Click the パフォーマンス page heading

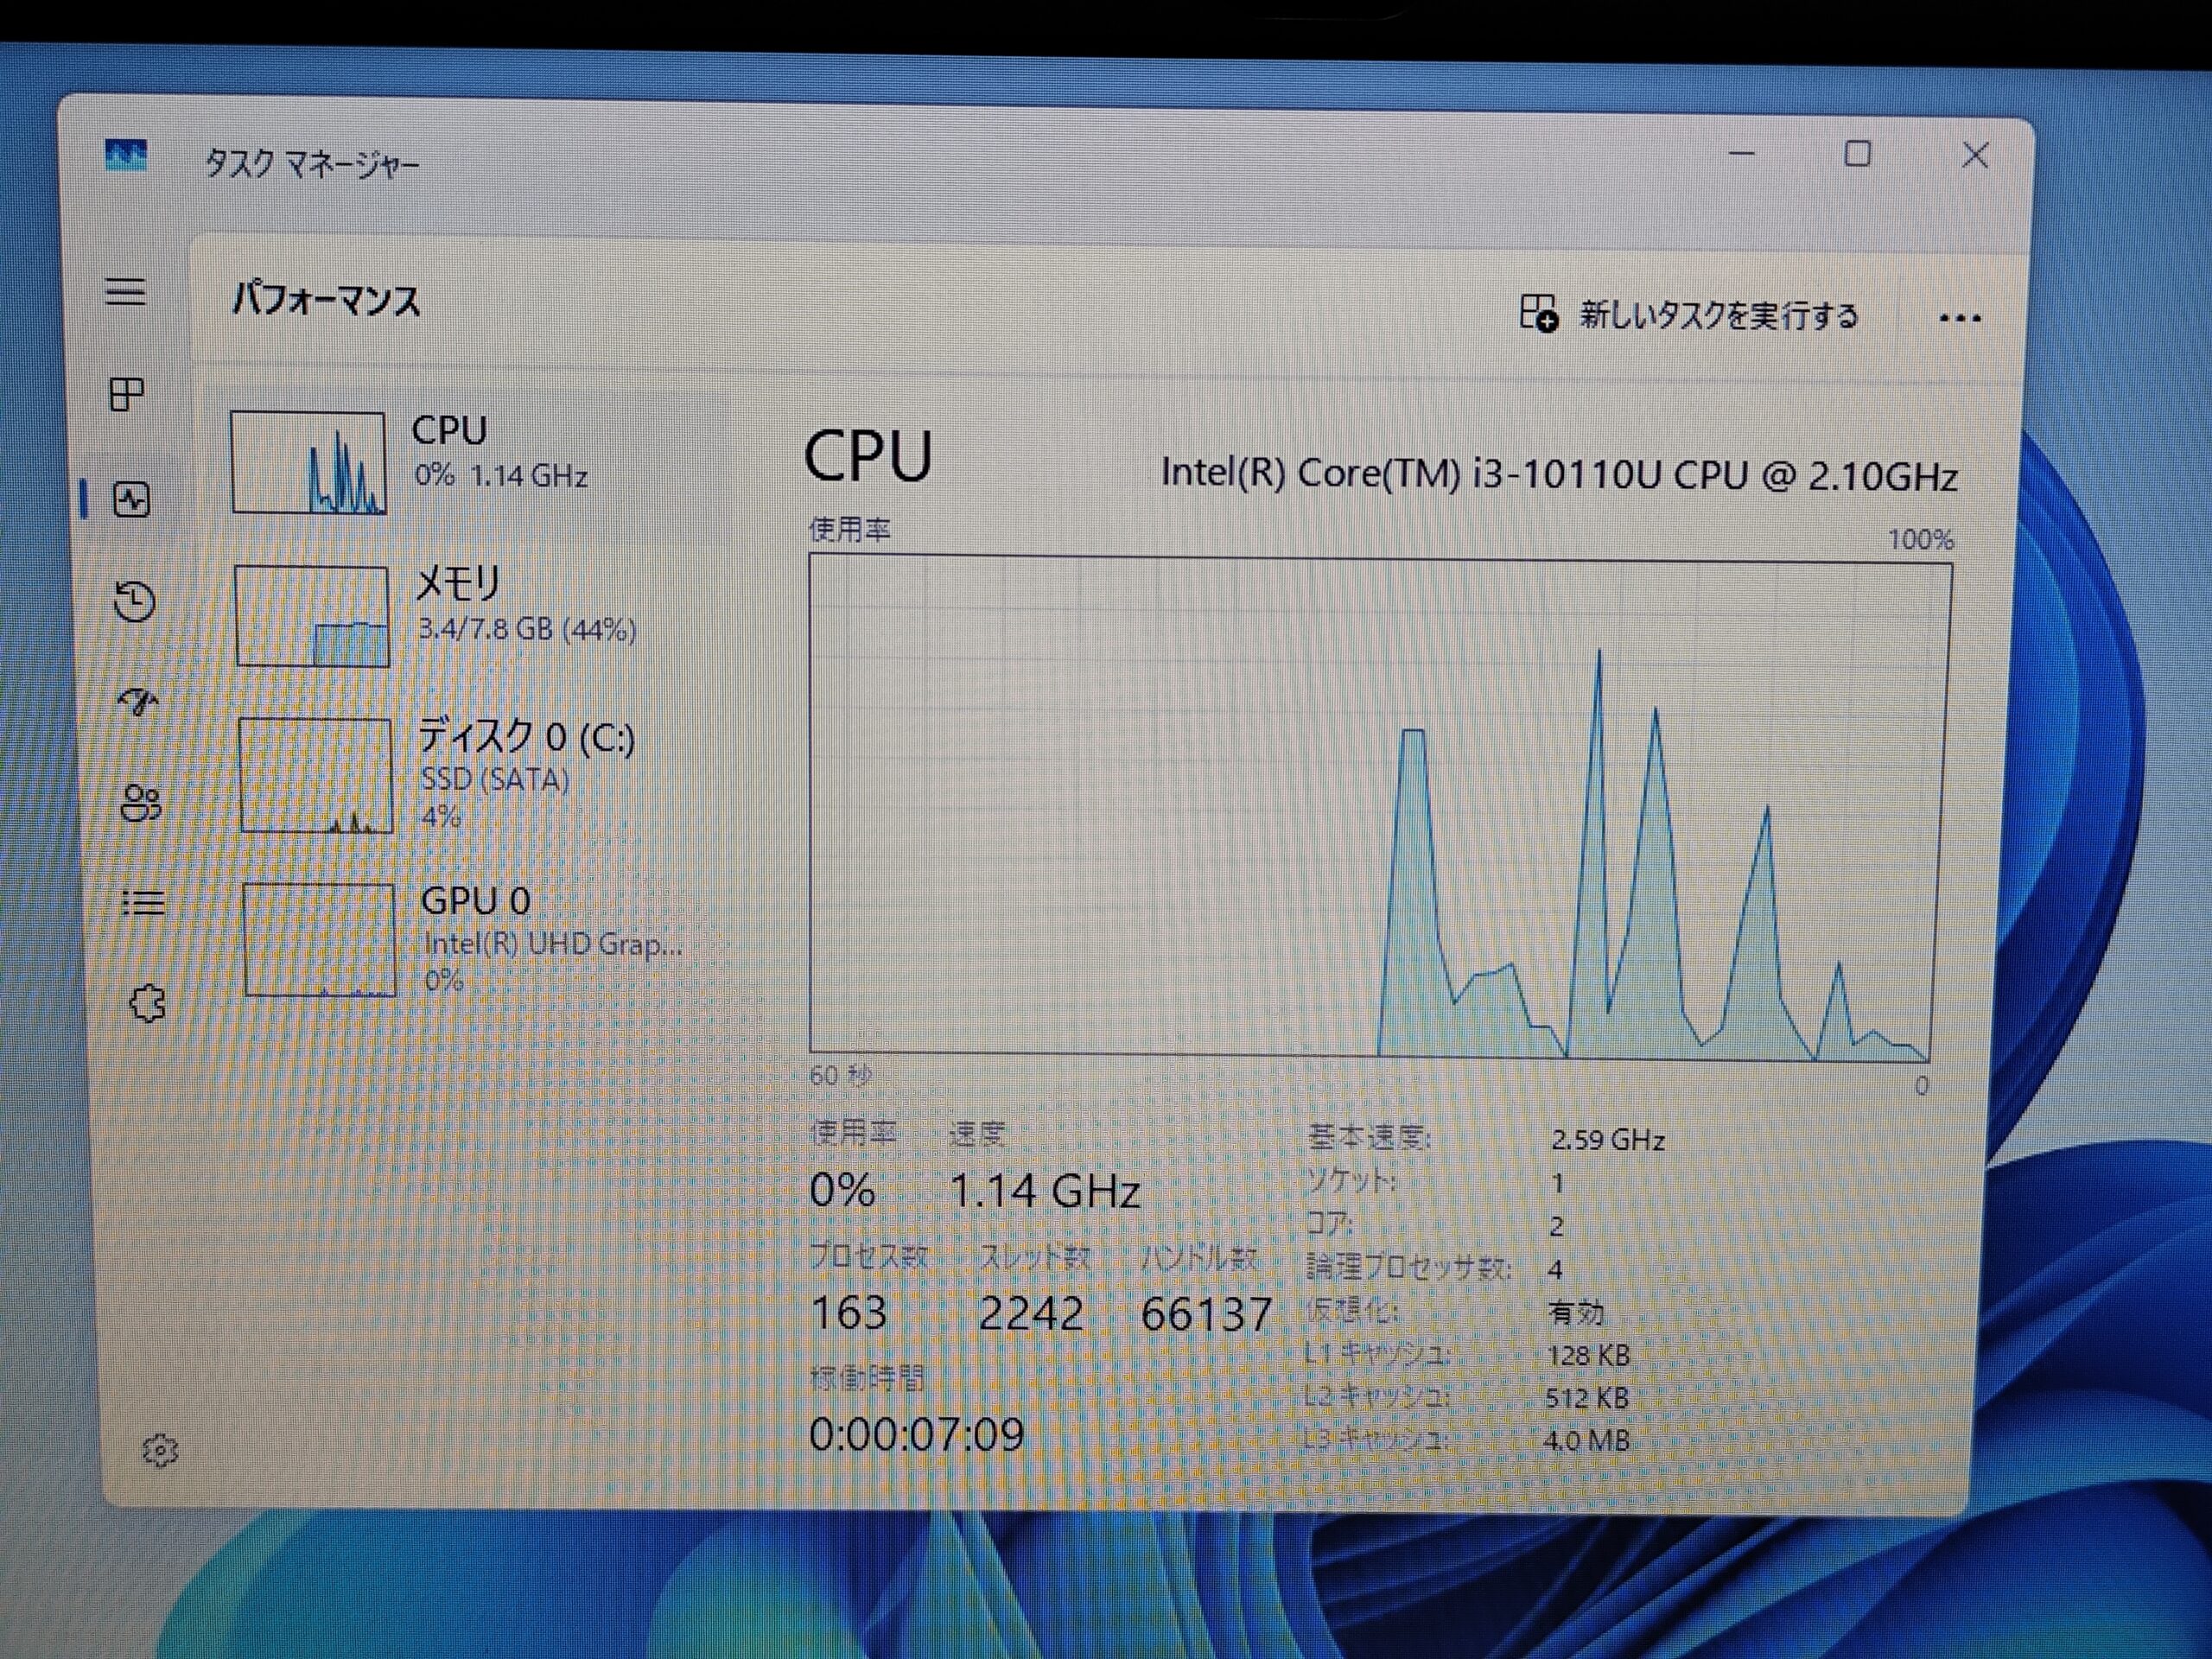coord(326,300)
